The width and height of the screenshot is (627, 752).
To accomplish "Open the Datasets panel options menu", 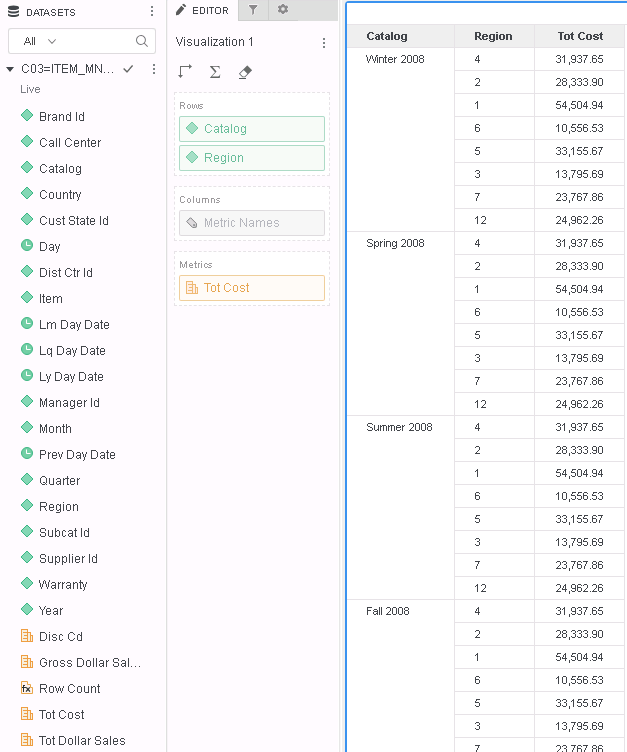I will click(152, 11).
